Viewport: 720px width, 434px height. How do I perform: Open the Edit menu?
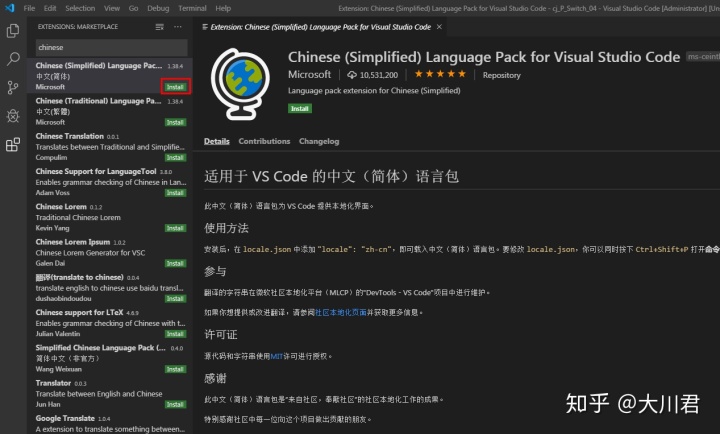tap(50, 8)
